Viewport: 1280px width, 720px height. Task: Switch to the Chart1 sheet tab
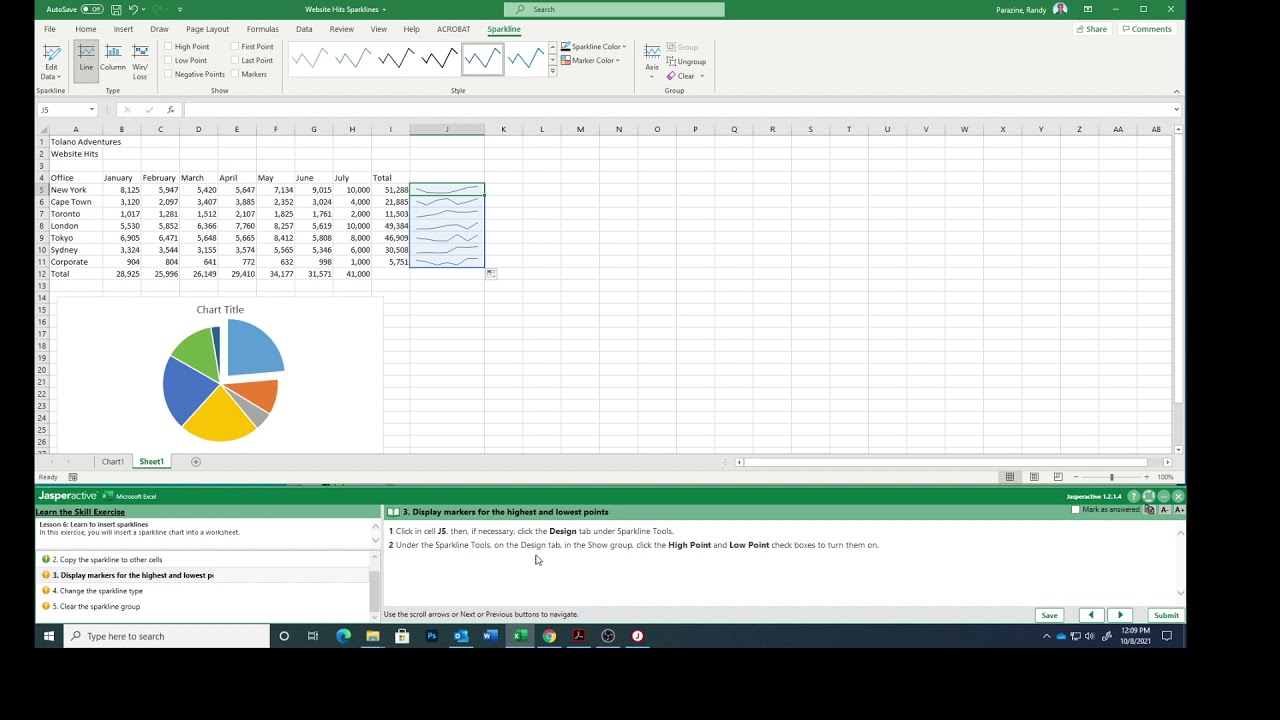[113, 462]
